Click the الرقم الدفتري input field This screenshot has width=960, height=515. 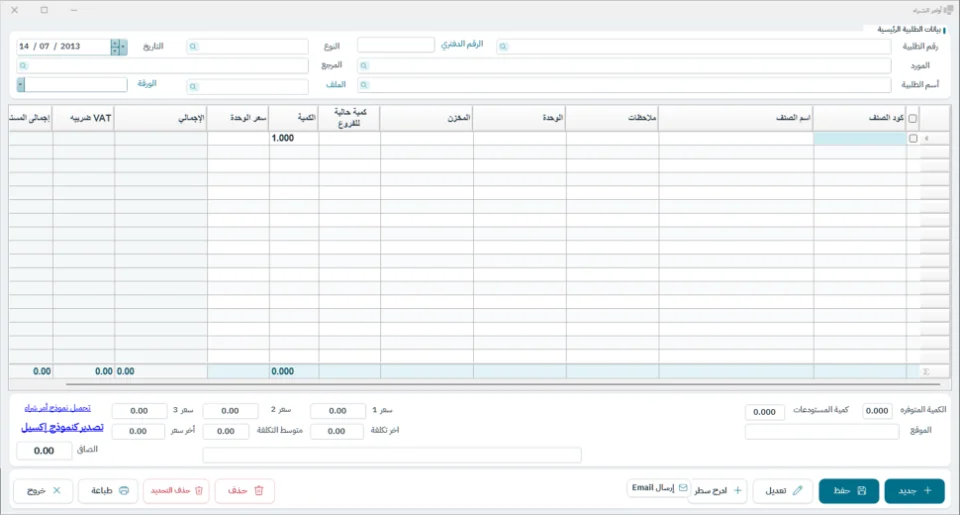(396, 45)
